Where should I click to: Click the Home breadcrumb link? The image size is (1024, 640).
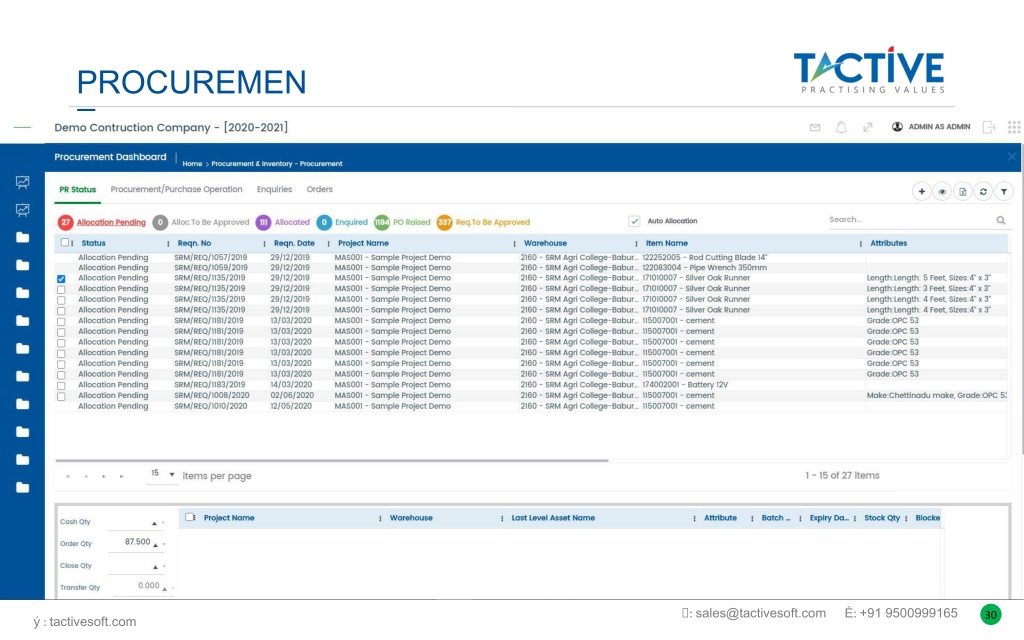click(192, 164)
